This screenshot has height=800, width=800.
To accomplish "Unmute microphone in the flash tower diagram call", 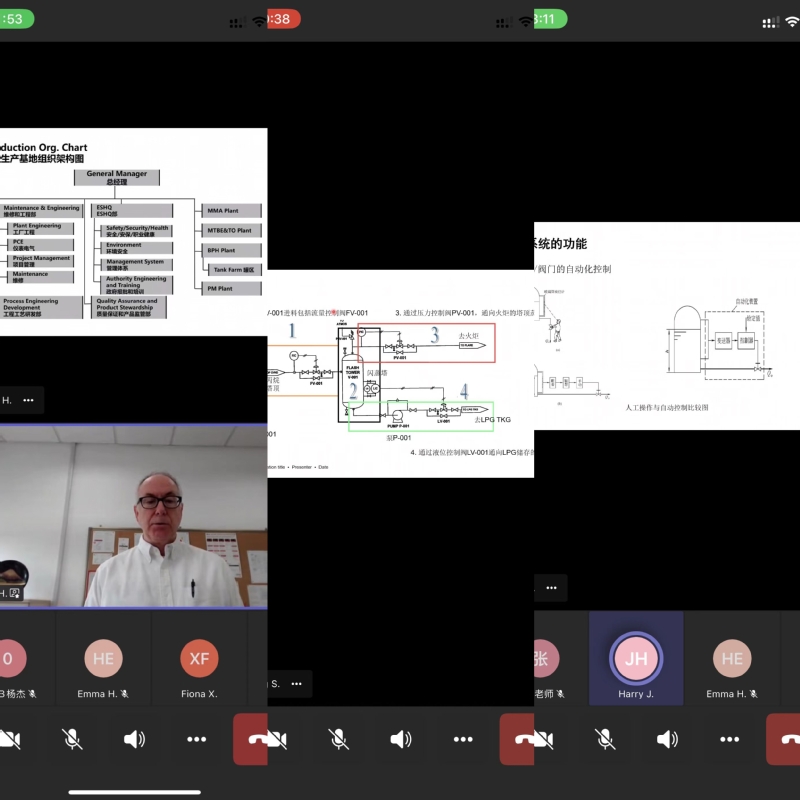I will click(338, 739).
